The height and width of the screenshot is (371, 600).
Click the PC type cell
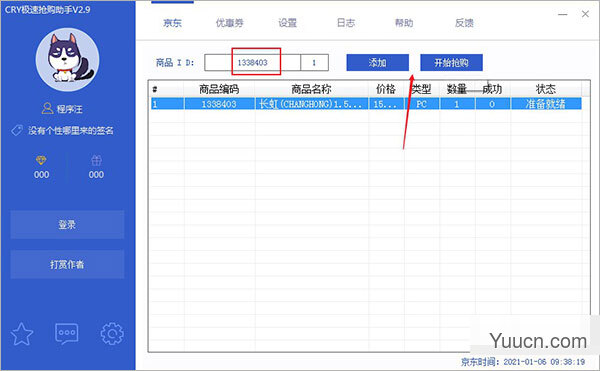422,104
